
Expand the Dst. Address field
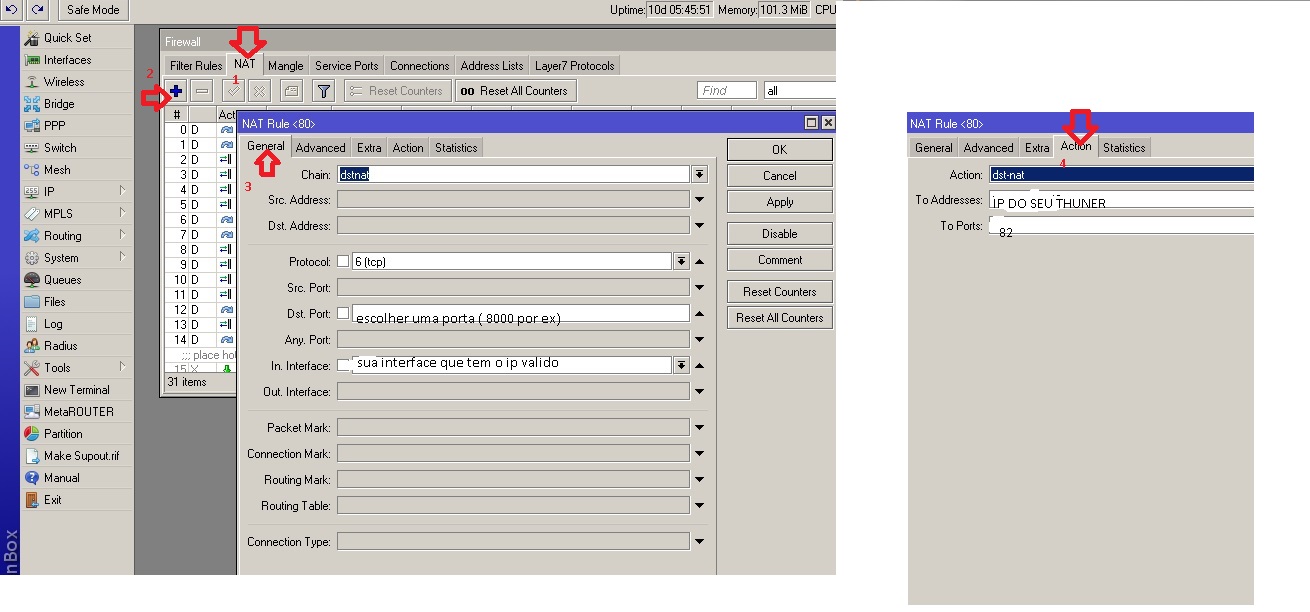click(699, 226)
